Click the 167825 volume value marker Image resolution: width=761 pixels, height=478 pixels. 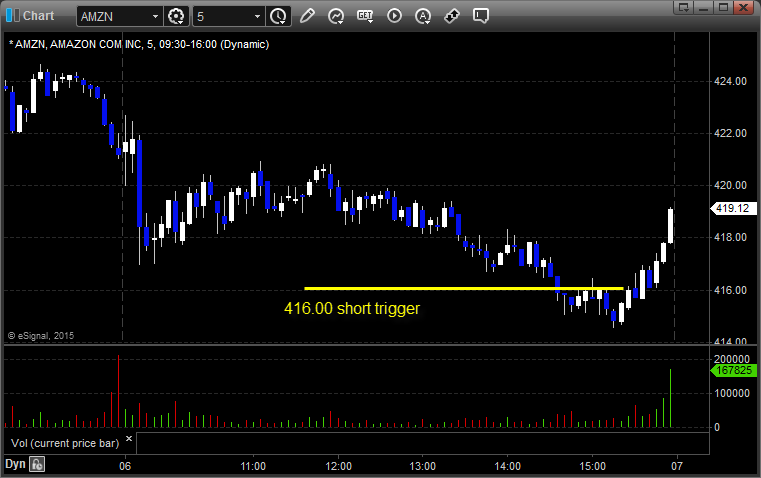(x=733, y=370)
